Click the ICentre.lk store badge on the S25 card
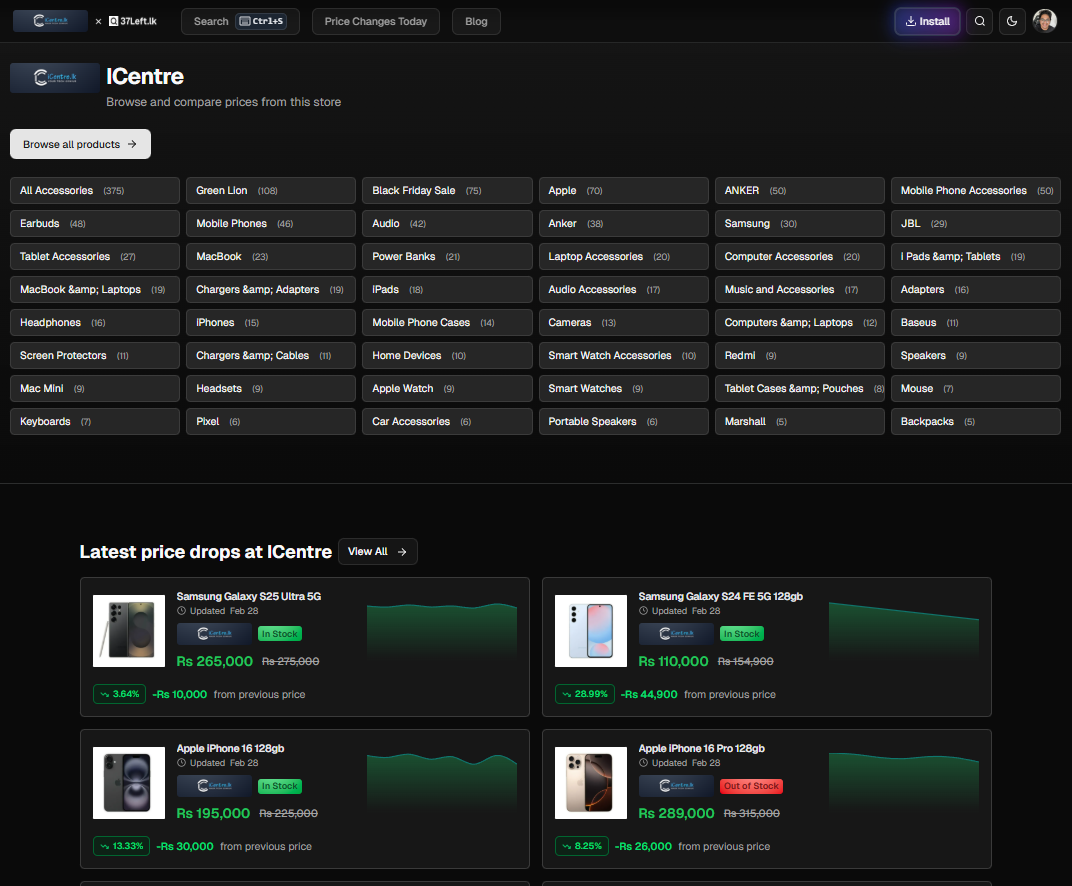 click(214, 633)
